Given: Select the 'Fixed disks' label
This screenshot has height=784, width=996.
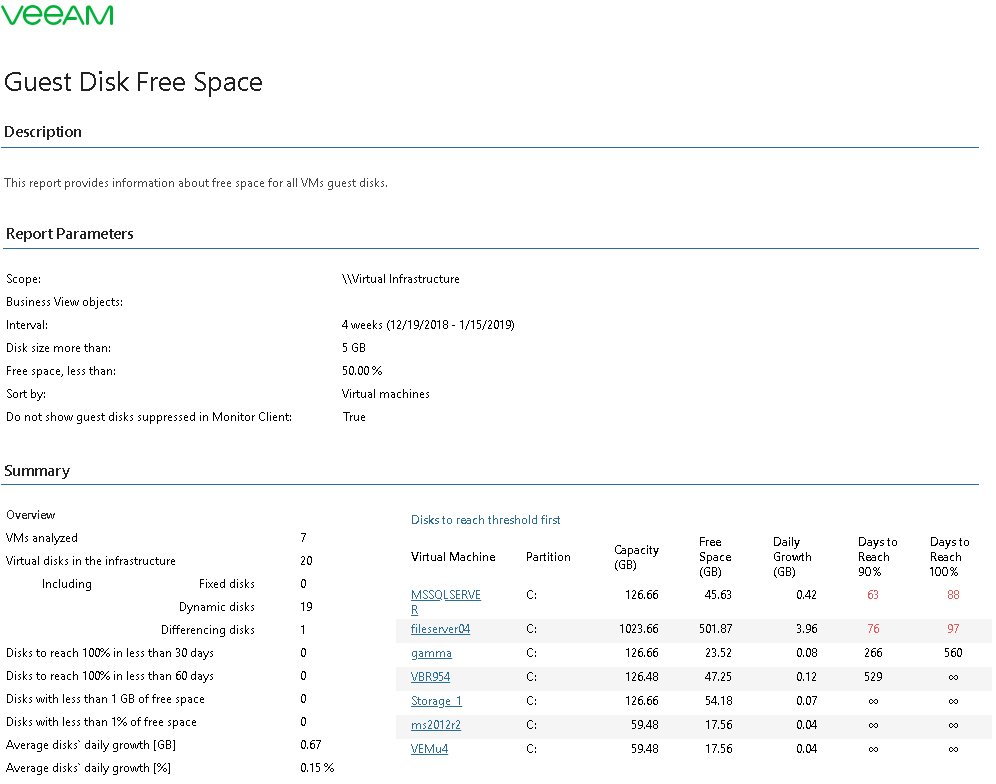Looking at the screenshot, I should click(227, 583).
